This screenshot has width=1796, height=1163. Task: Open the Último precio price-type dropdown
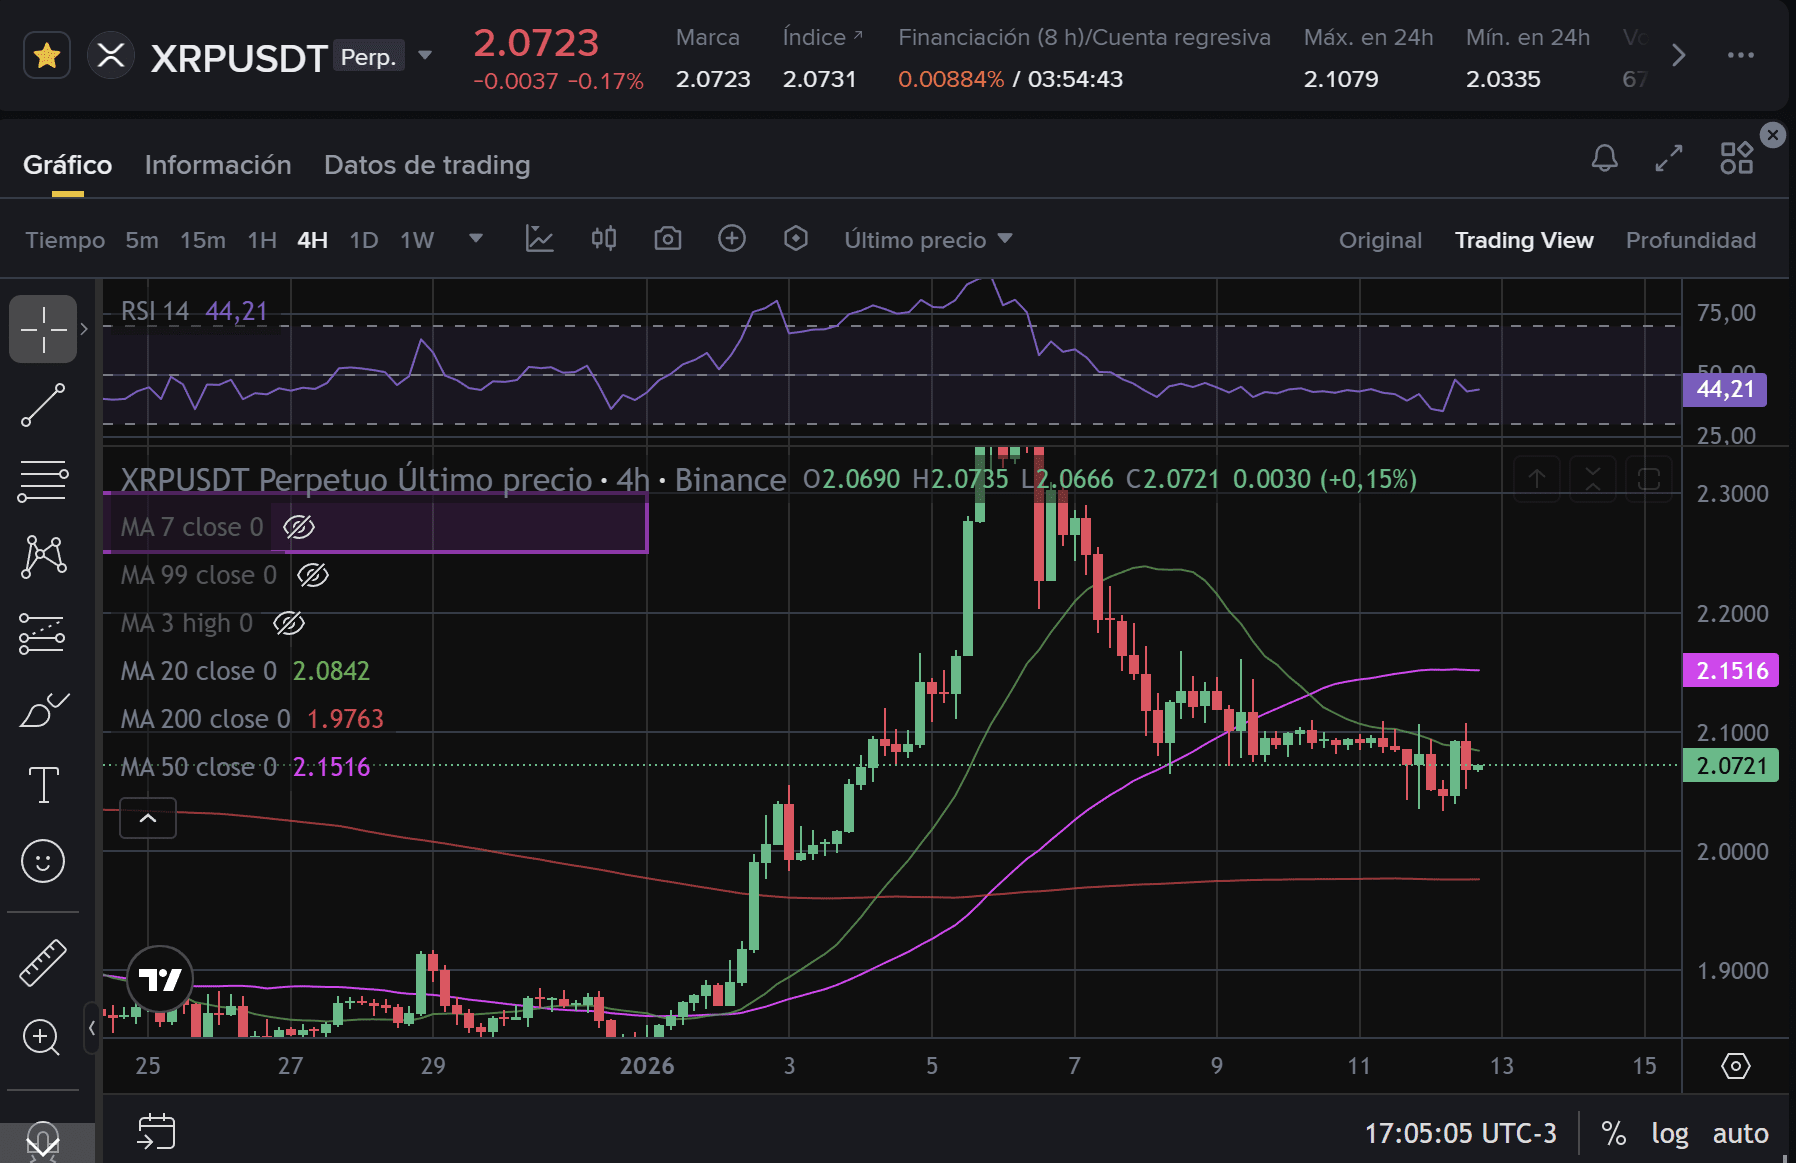(929, 240)
